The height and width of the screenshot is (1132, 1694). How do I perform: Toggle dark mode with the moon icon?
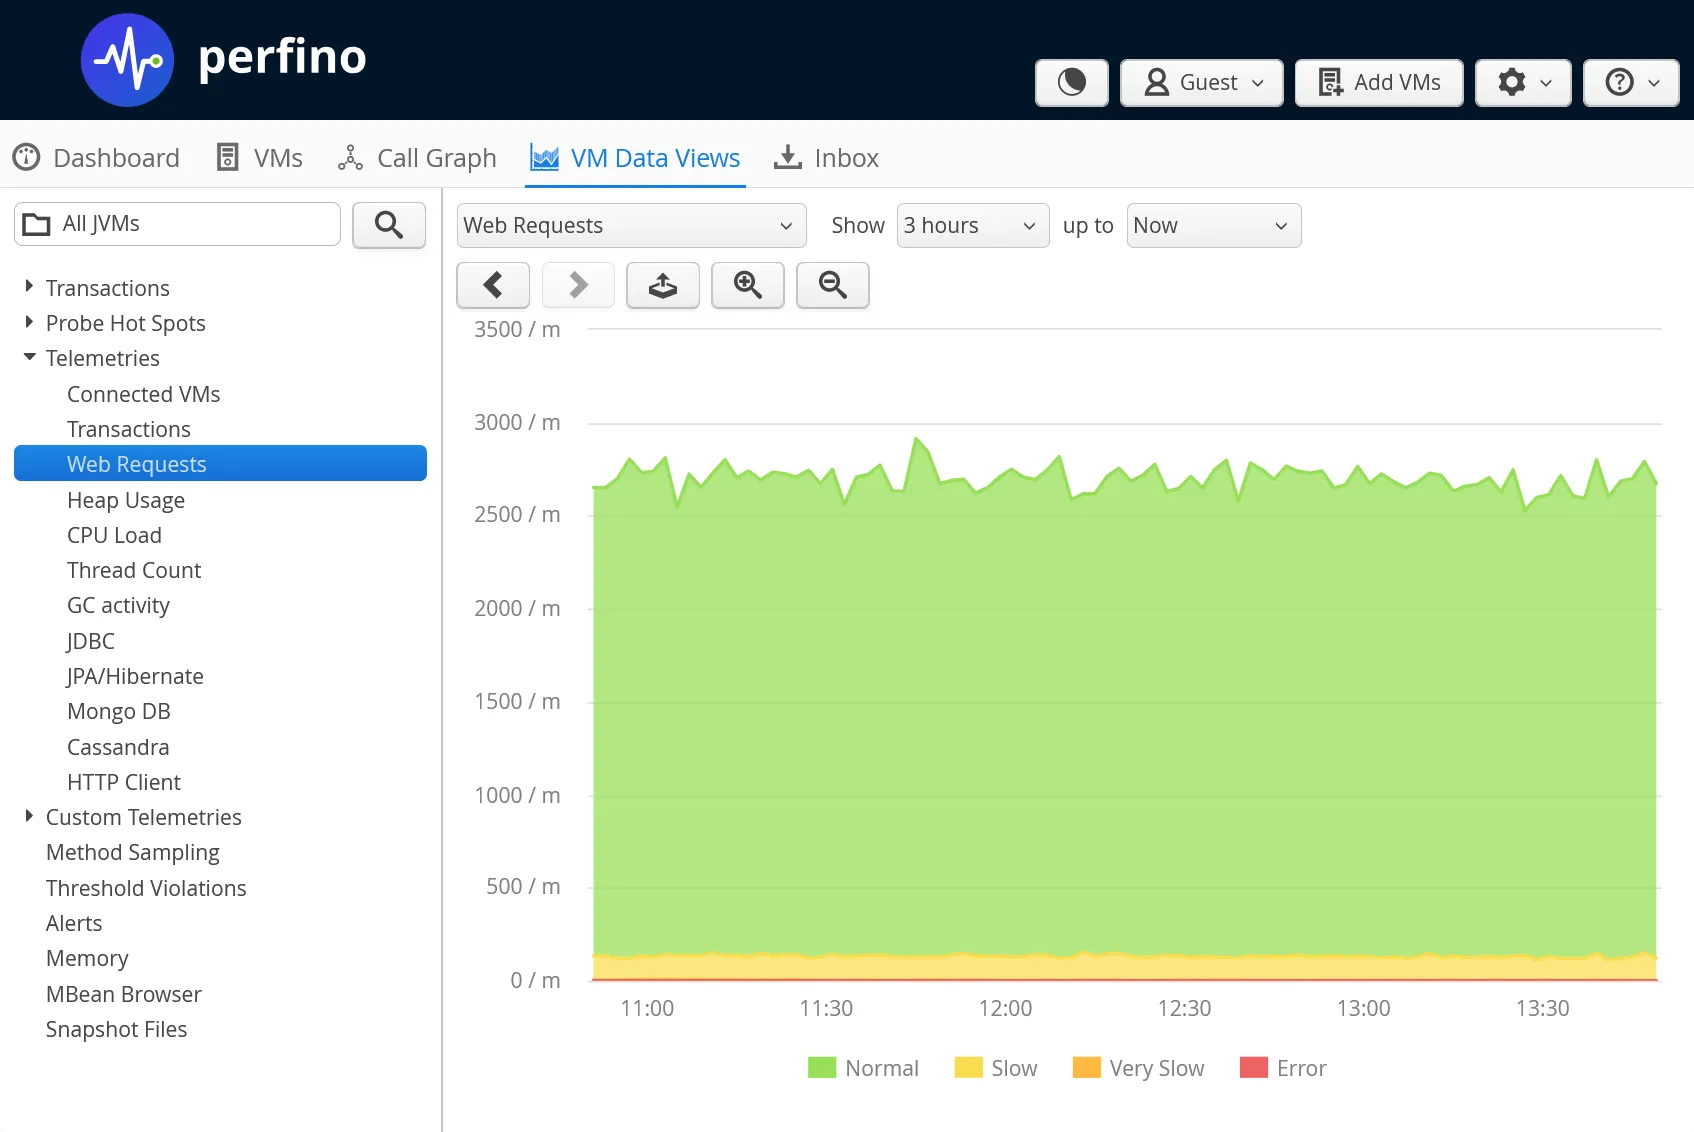point(1071,82)
